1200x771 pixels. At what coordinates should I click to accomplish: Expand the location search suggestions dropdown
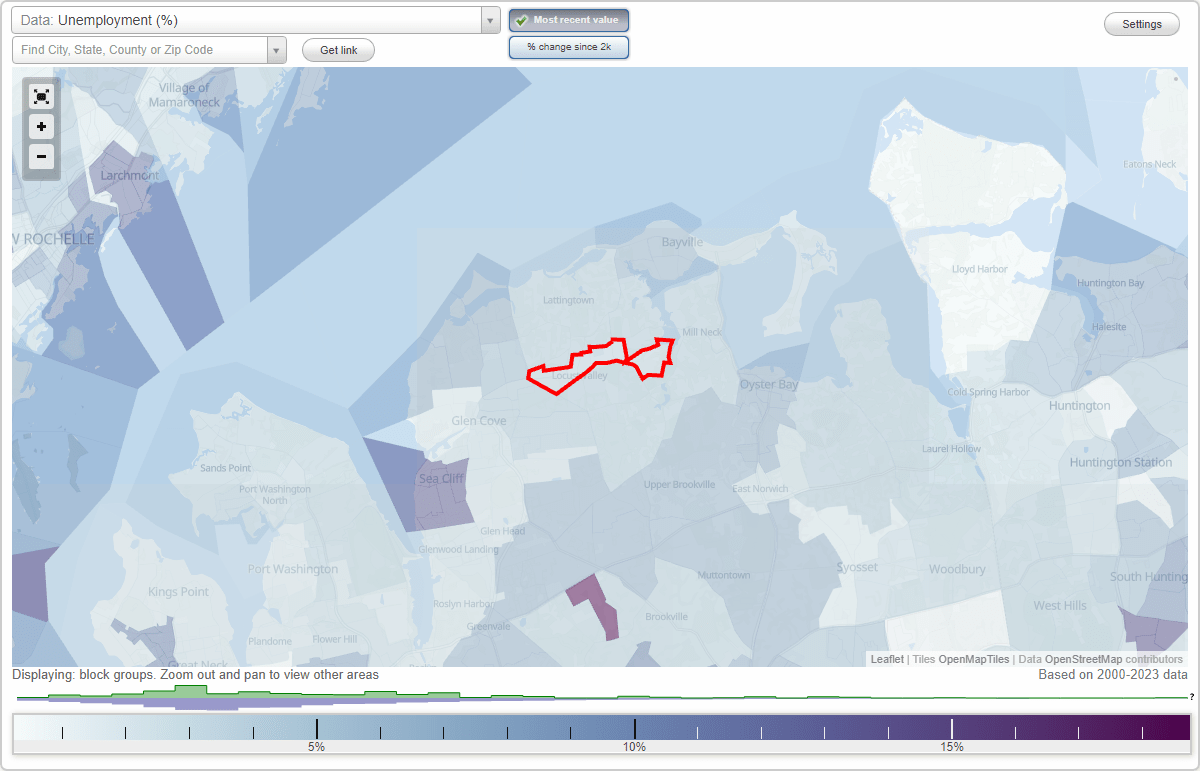coord(276,49)
